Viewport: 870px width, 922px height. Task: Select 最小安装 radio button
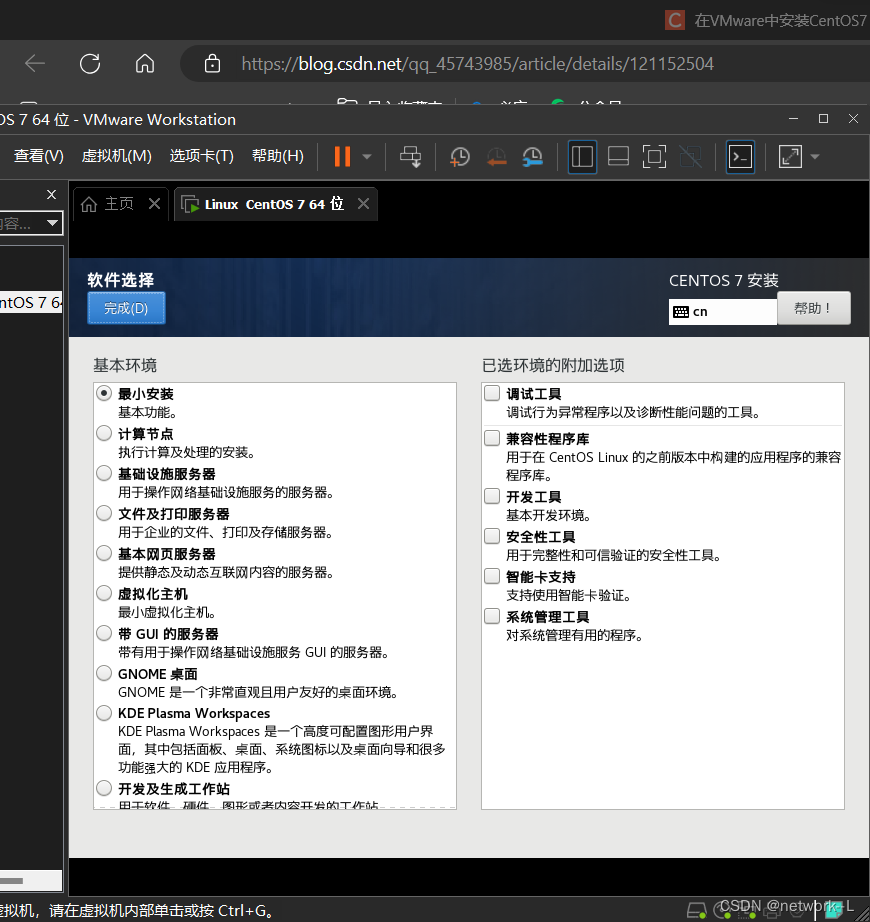click(x=104, y=393)
